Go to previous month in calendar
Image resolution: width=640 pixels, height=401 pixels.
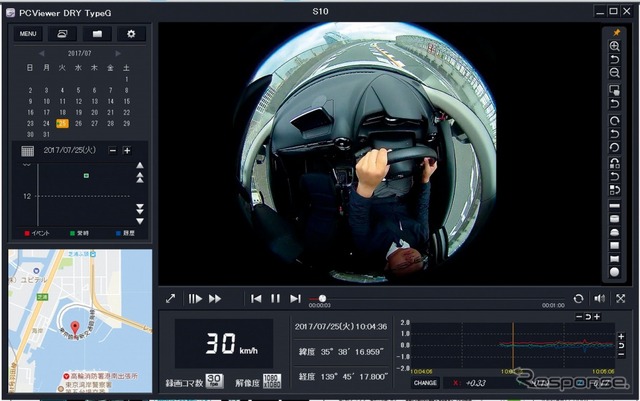[42, 53]
